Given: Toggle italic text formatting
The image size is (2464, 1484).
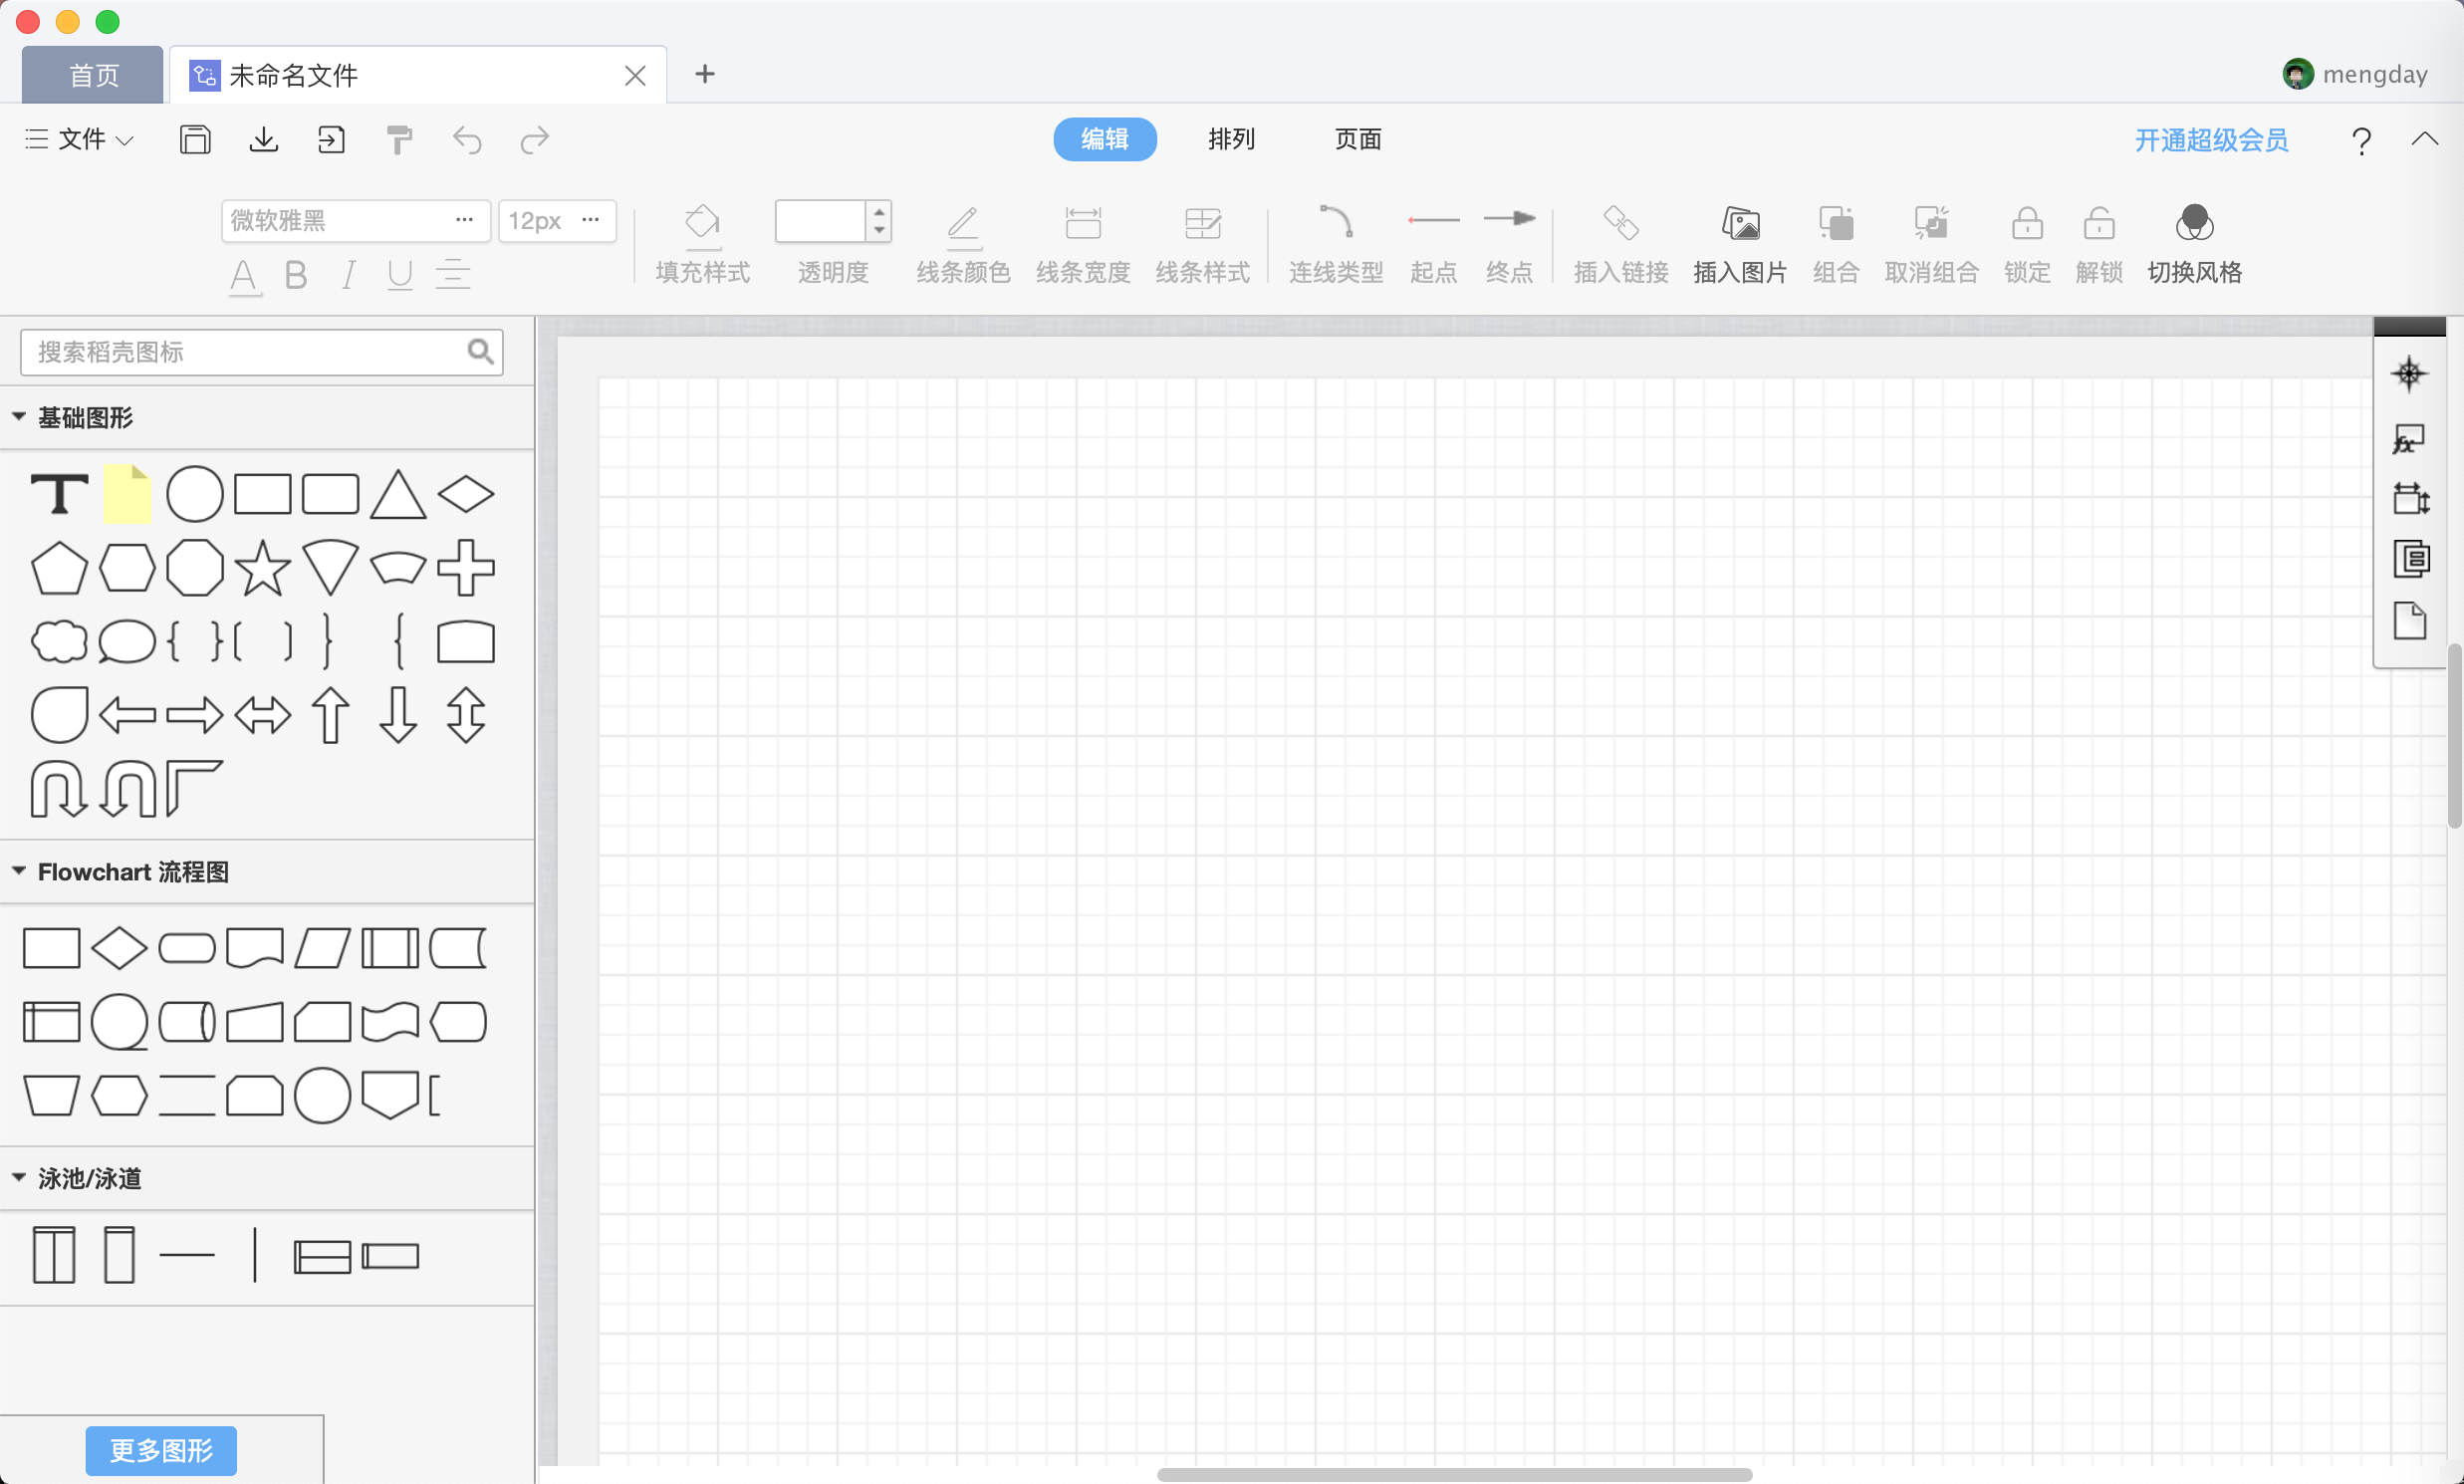Looking at the screenshot, I should pos(348,275).
